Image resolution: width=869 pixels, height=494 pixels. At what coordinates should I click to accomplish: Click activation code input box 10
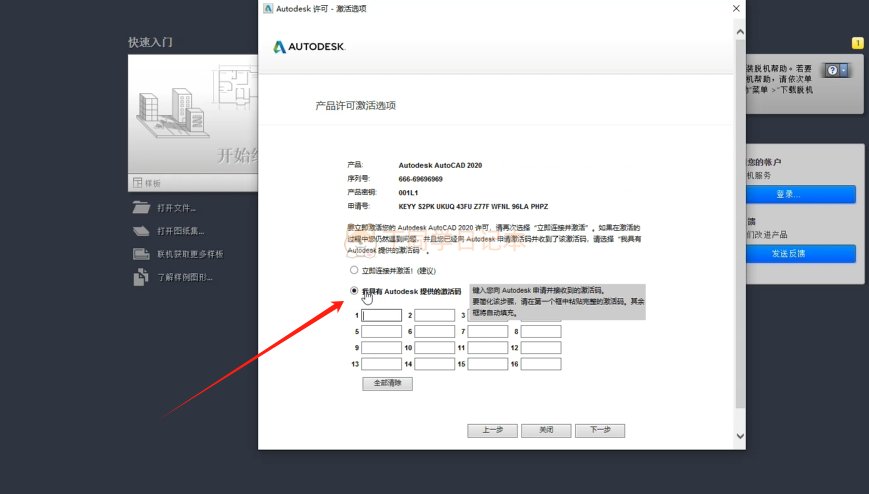click(x=434, y=348)
